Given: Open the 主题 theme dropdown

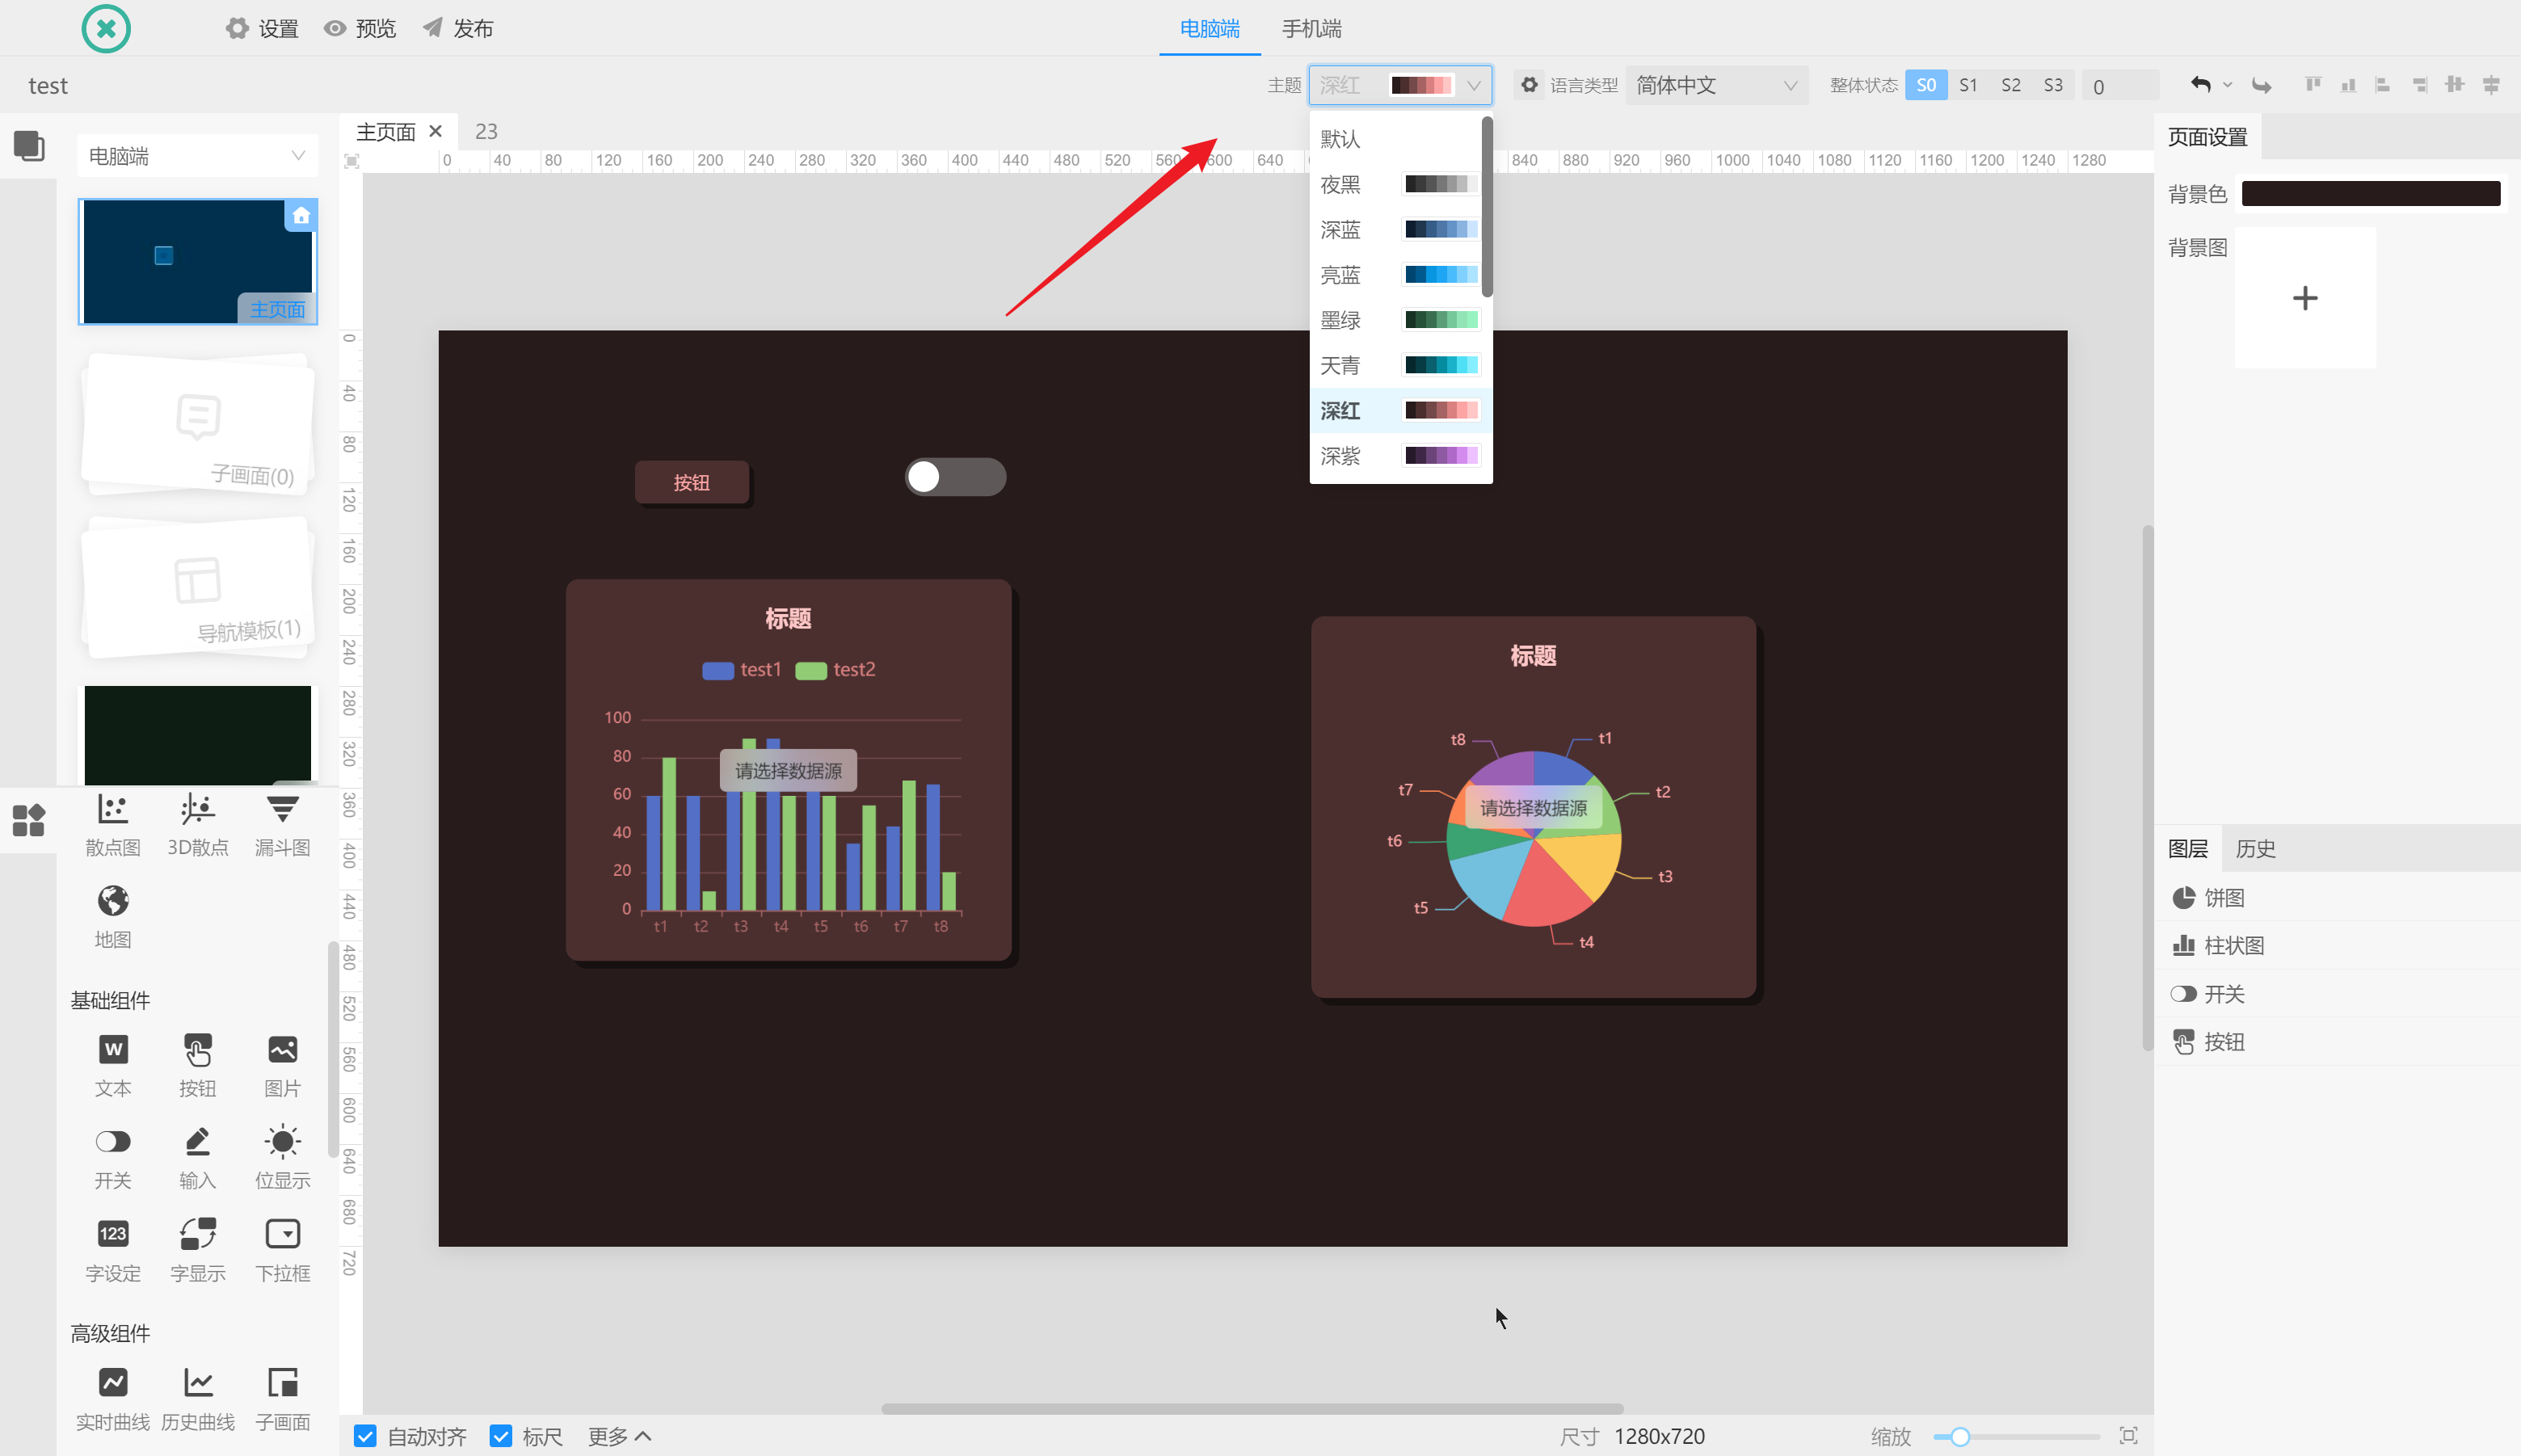Looking at the screenshot, I should [1400, 85].
